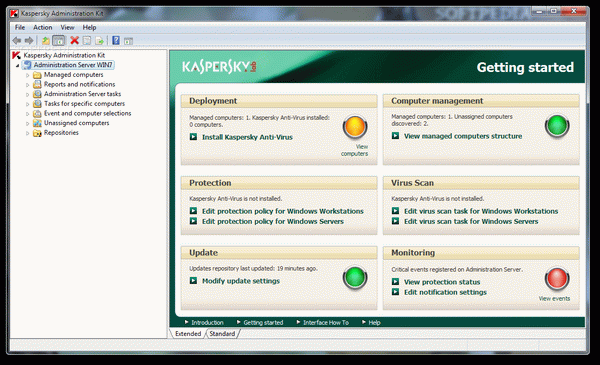
Task: Click the green Computer management status indicator
Action: [x=557, y=125]
